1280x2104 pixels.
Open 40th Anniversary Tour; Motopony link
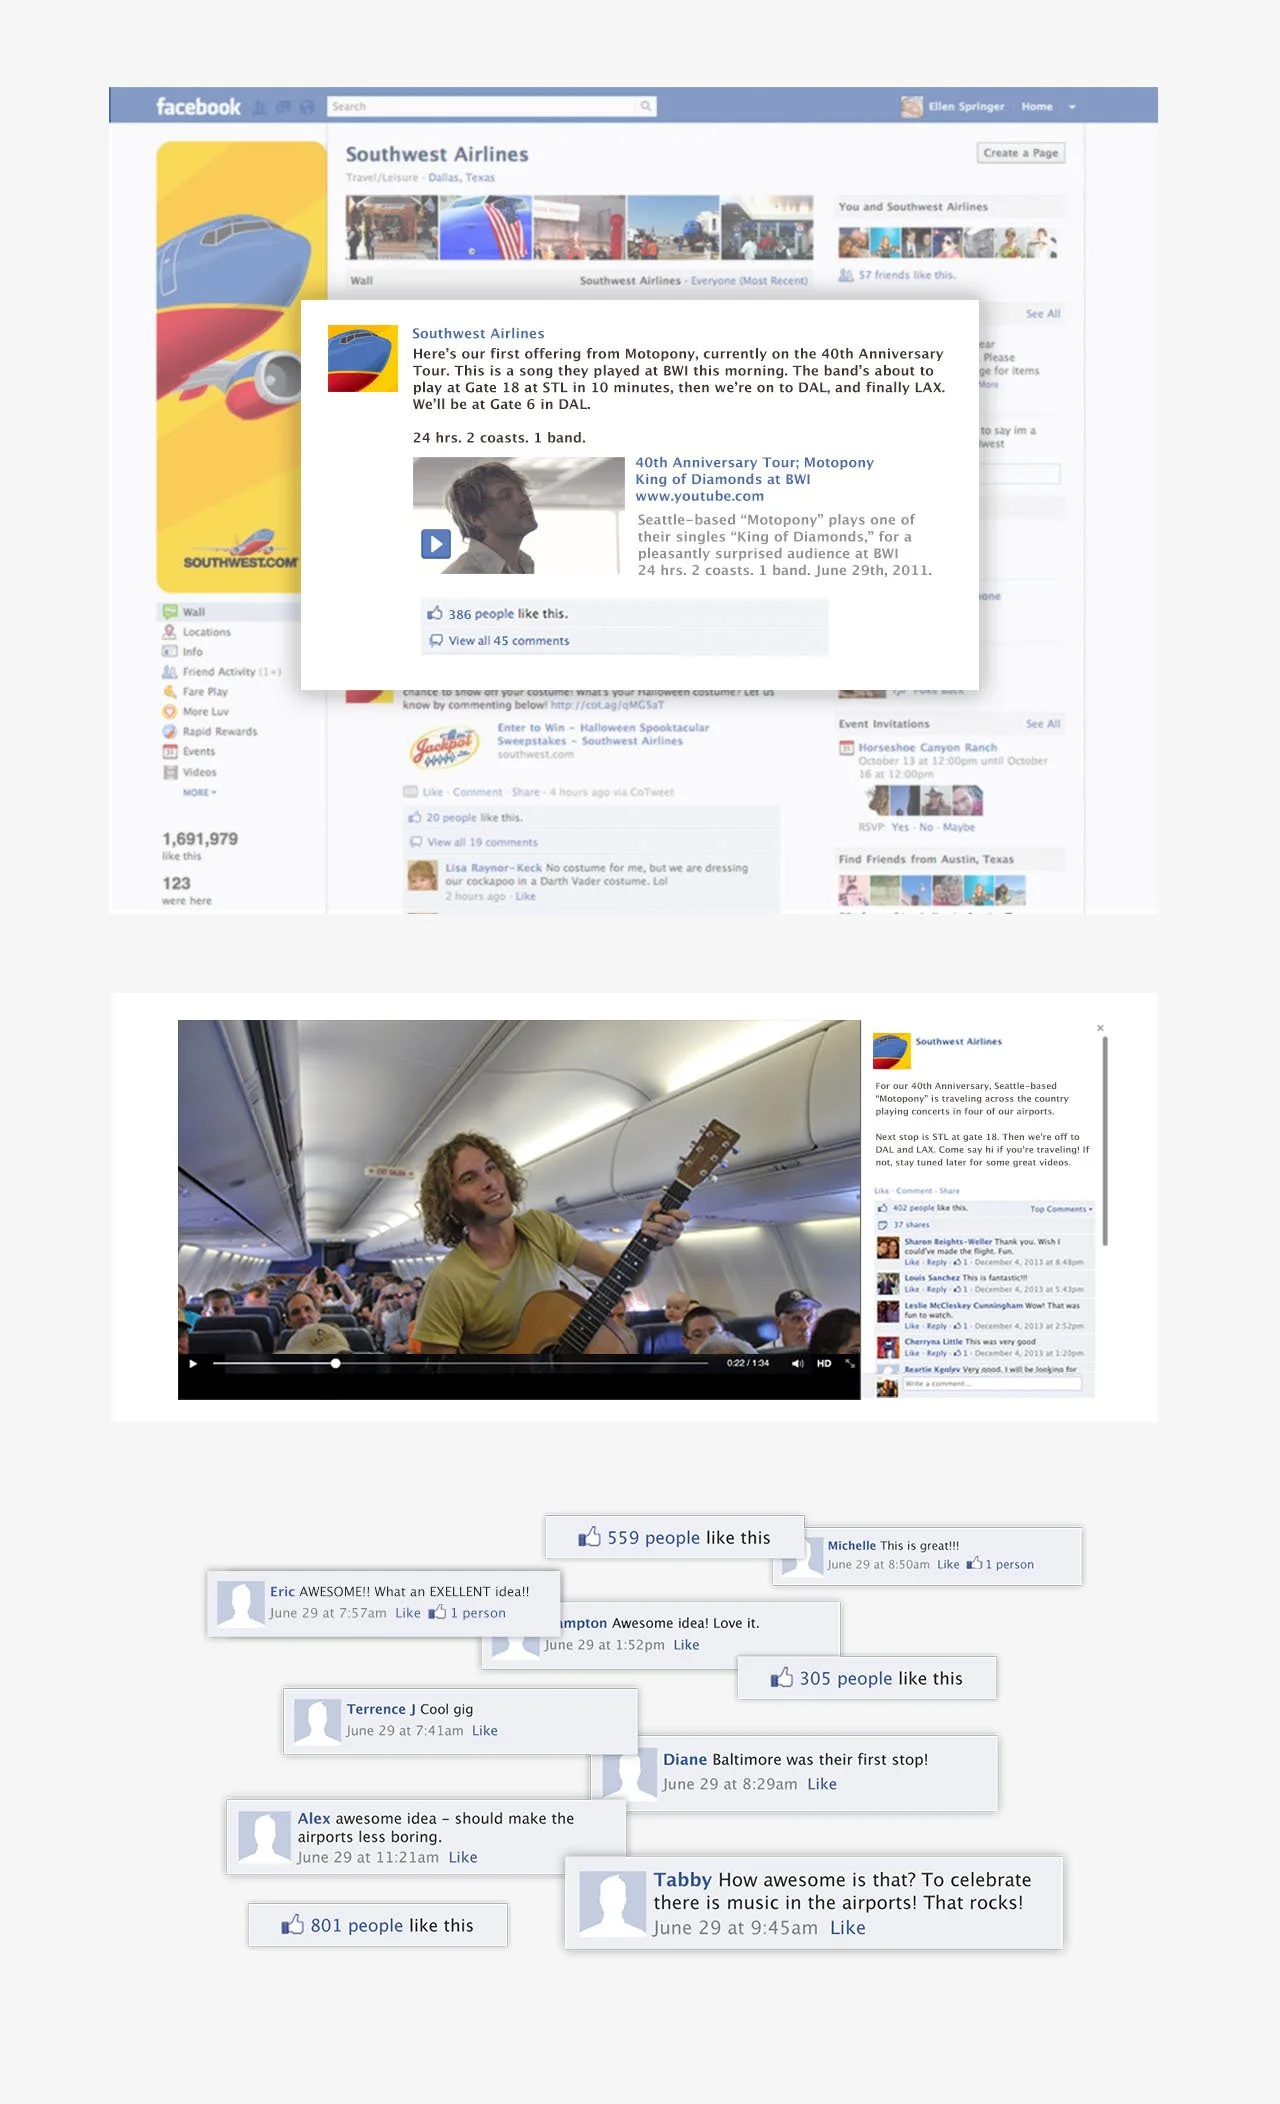click(x=754, y=463)
